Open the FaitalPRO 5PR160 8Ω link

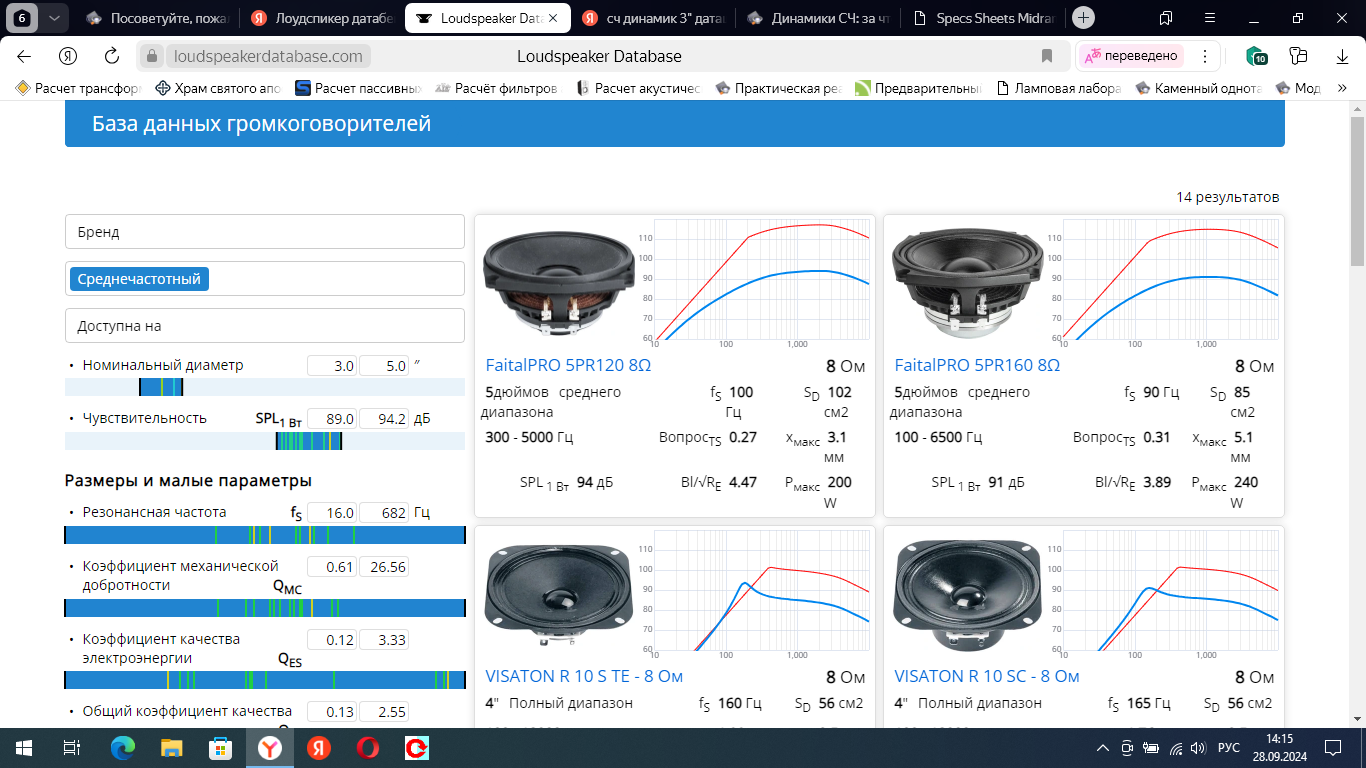tap(977, 365)
